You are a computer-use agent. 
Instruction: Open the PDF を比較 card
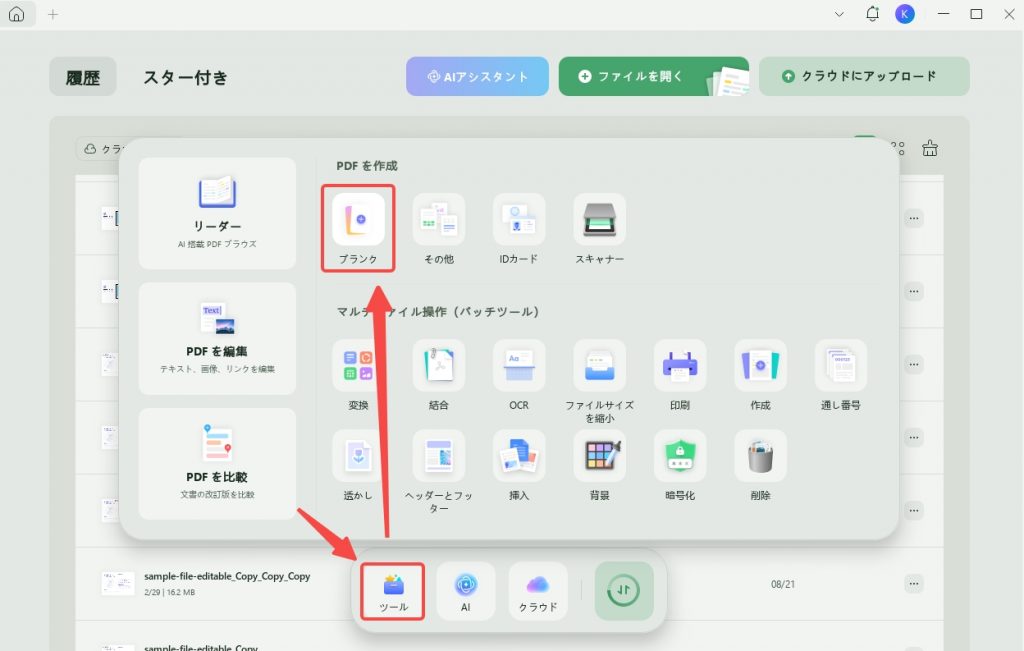[x=217, y=464]
